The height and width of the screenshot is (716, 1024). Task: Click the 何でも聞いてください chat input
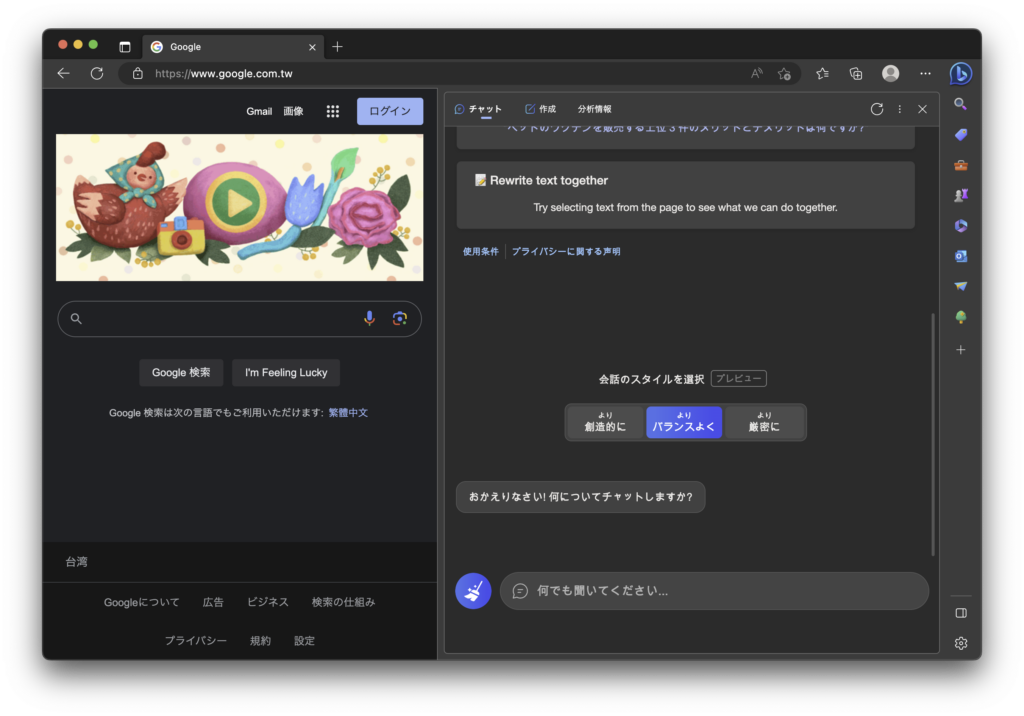[714, 591]
